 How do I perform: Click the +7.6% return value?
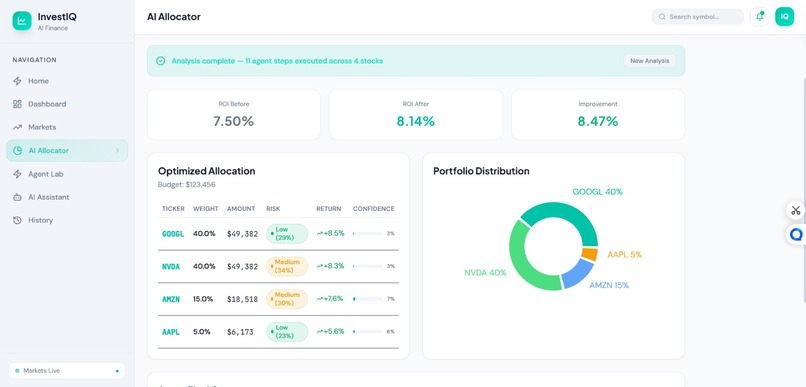333,299
